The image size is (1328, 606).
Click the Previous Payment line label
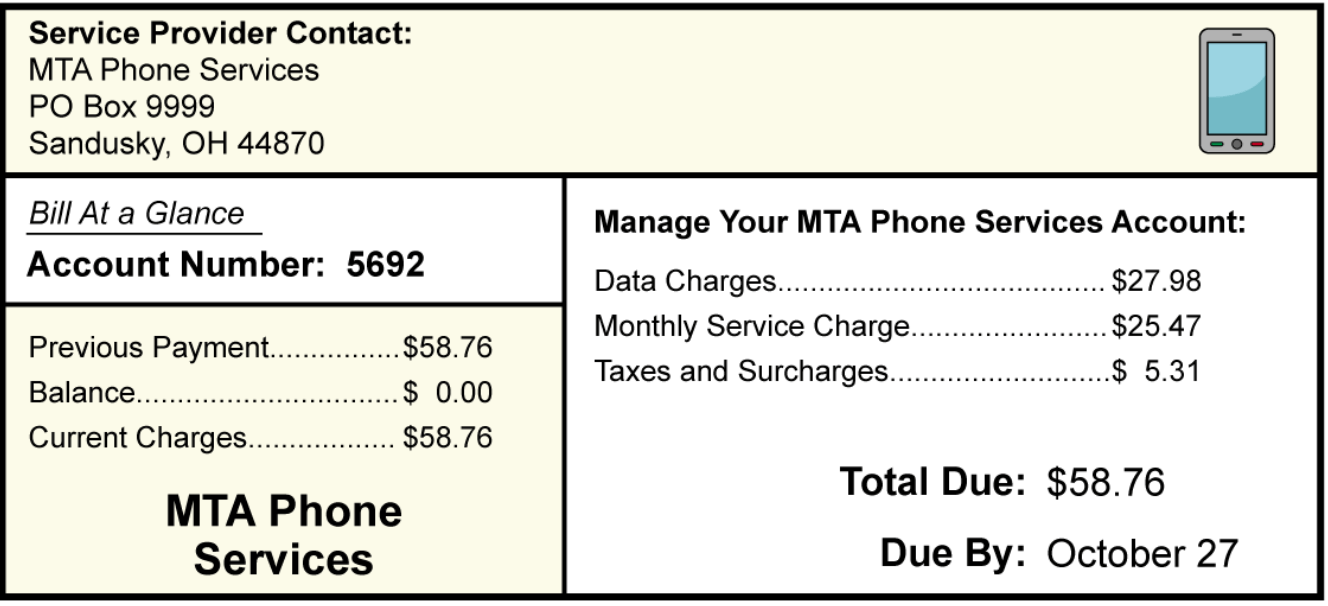tap(149, 348)
